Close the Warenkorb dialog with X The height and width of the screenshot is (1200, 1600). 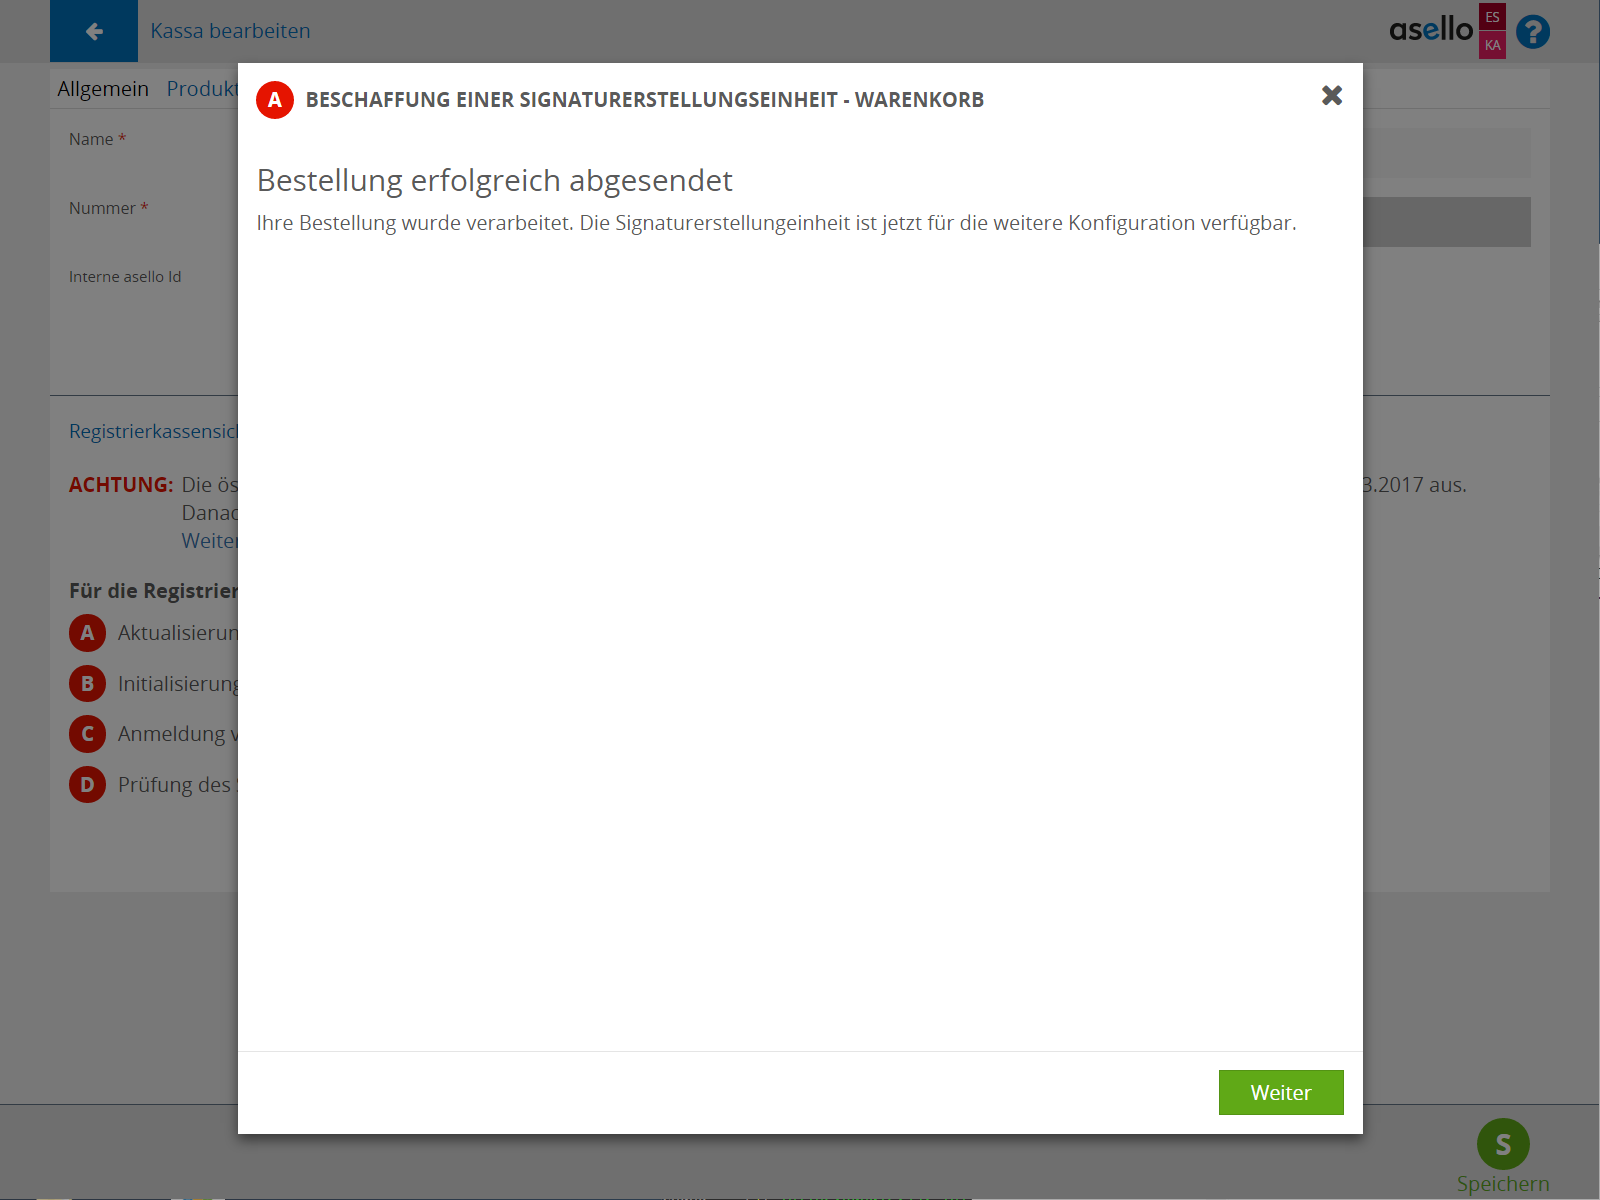1331,95
